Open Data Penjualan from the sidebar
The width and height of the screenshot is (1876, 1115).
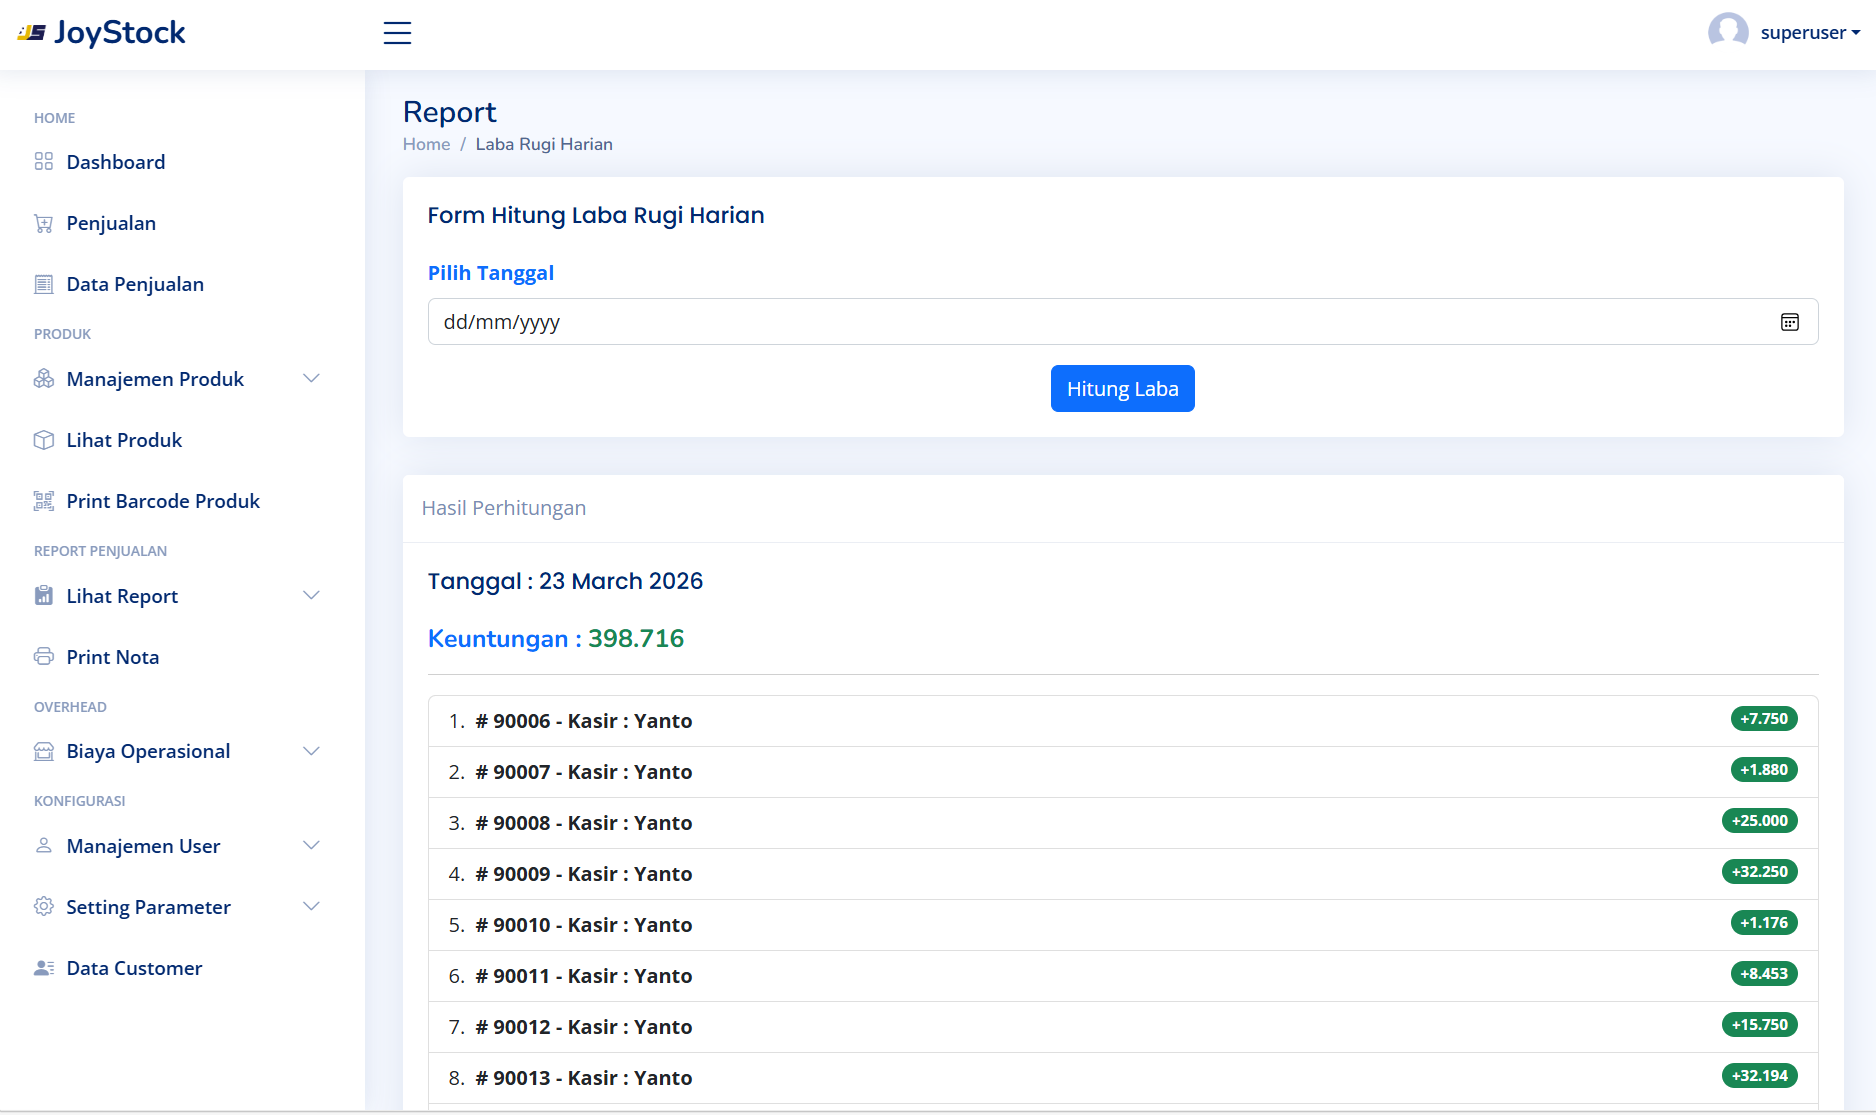[182, 284]
